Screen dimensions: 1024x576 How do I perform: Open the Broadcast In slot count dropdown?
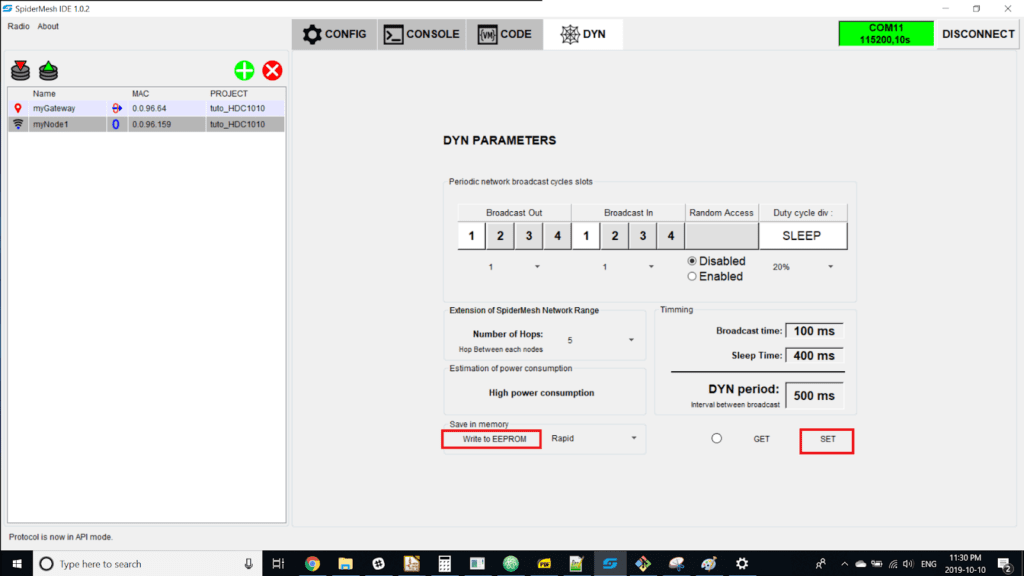pos(628,267)
